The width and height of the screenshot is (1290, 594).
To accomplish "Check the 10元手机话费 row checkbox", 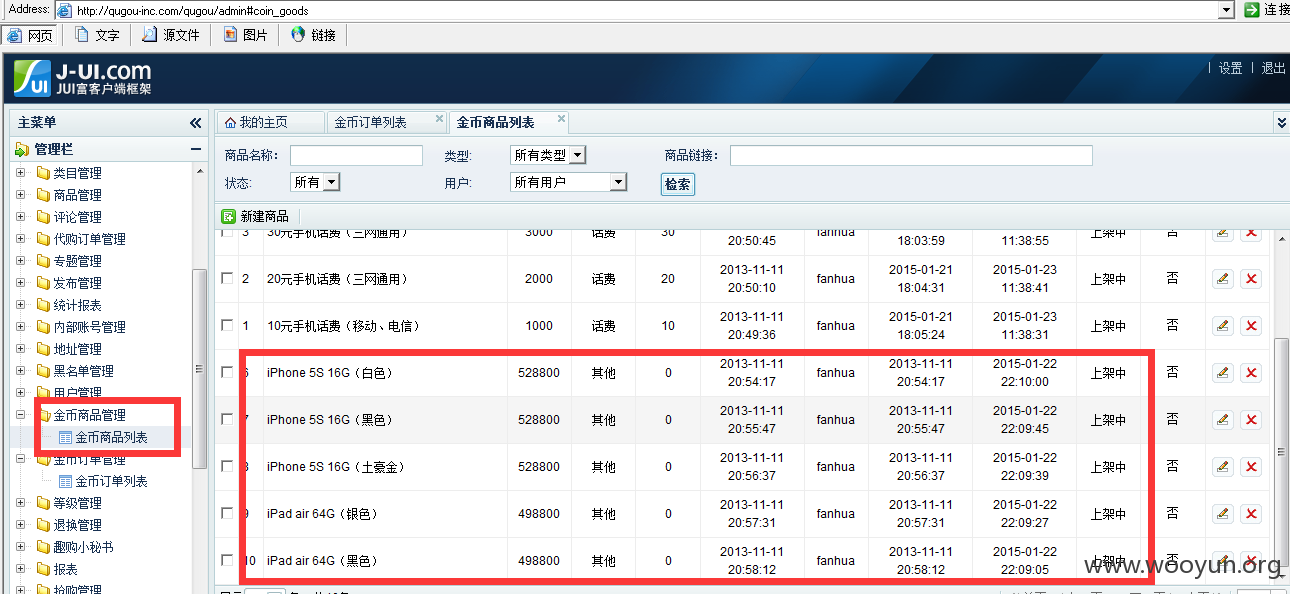I will tap(227, 325).
